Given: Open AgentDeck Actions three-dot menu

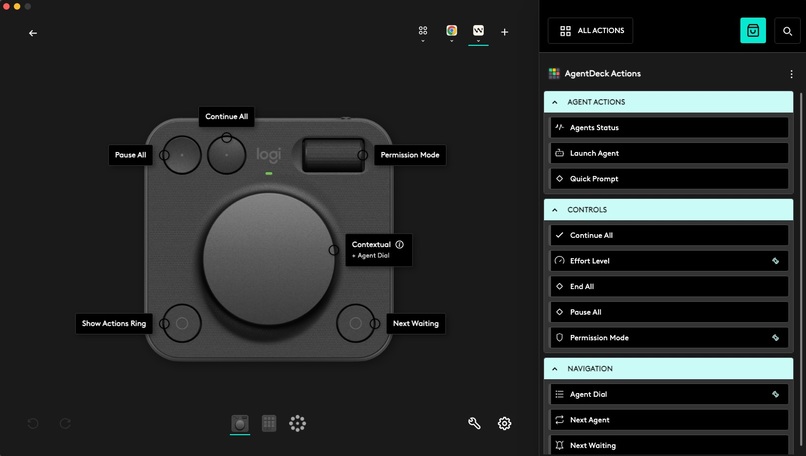Looking at the screenshot, I should (x=791, y=74).
